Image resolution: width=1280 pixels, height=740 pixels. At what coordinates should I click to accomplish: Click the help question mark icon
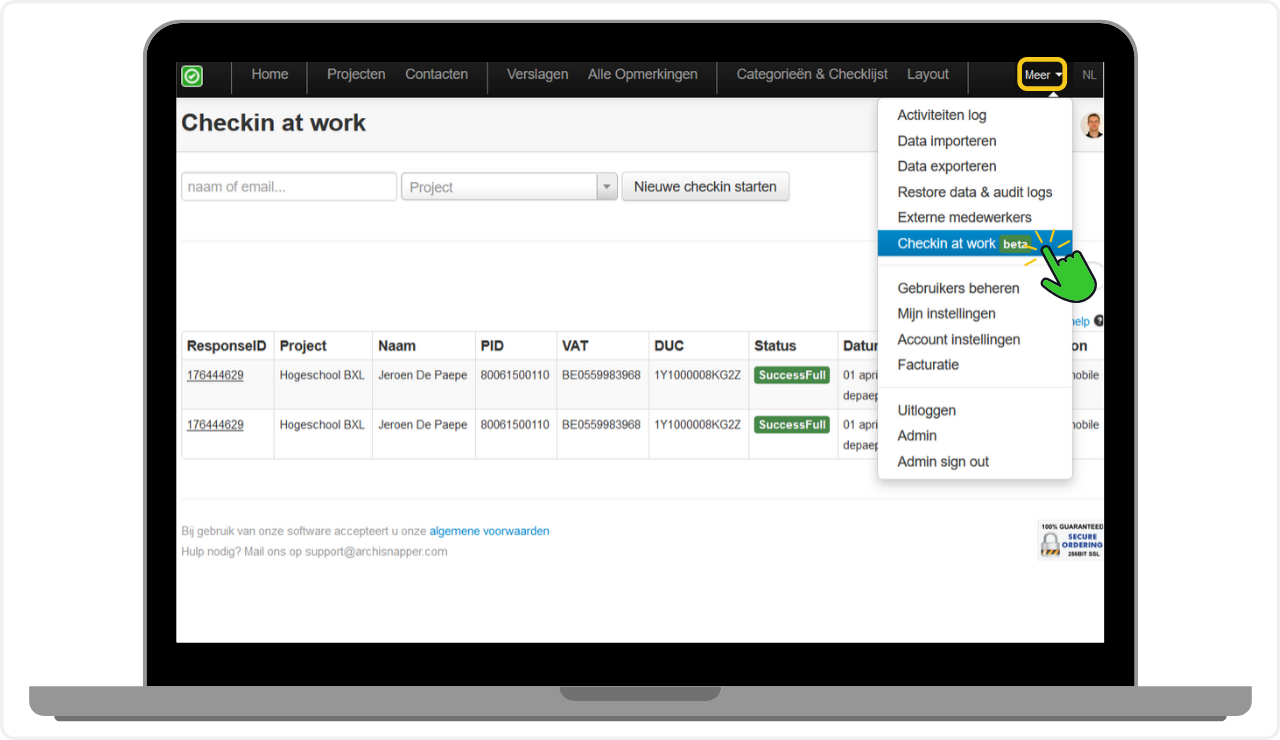(1099, 321)
